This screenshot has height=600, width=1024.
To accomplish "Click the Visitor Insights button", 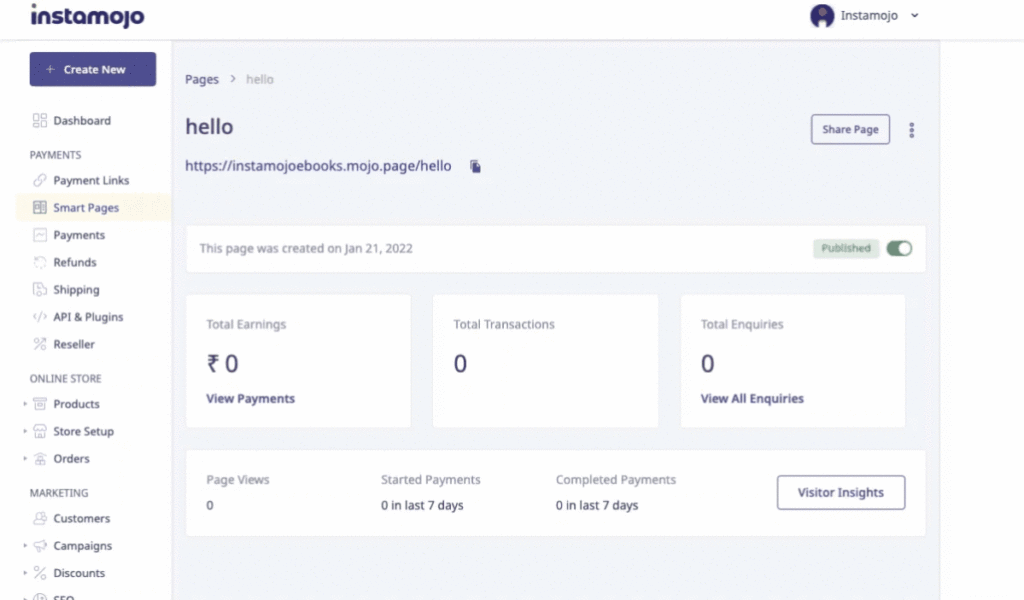I will point(840,493).
